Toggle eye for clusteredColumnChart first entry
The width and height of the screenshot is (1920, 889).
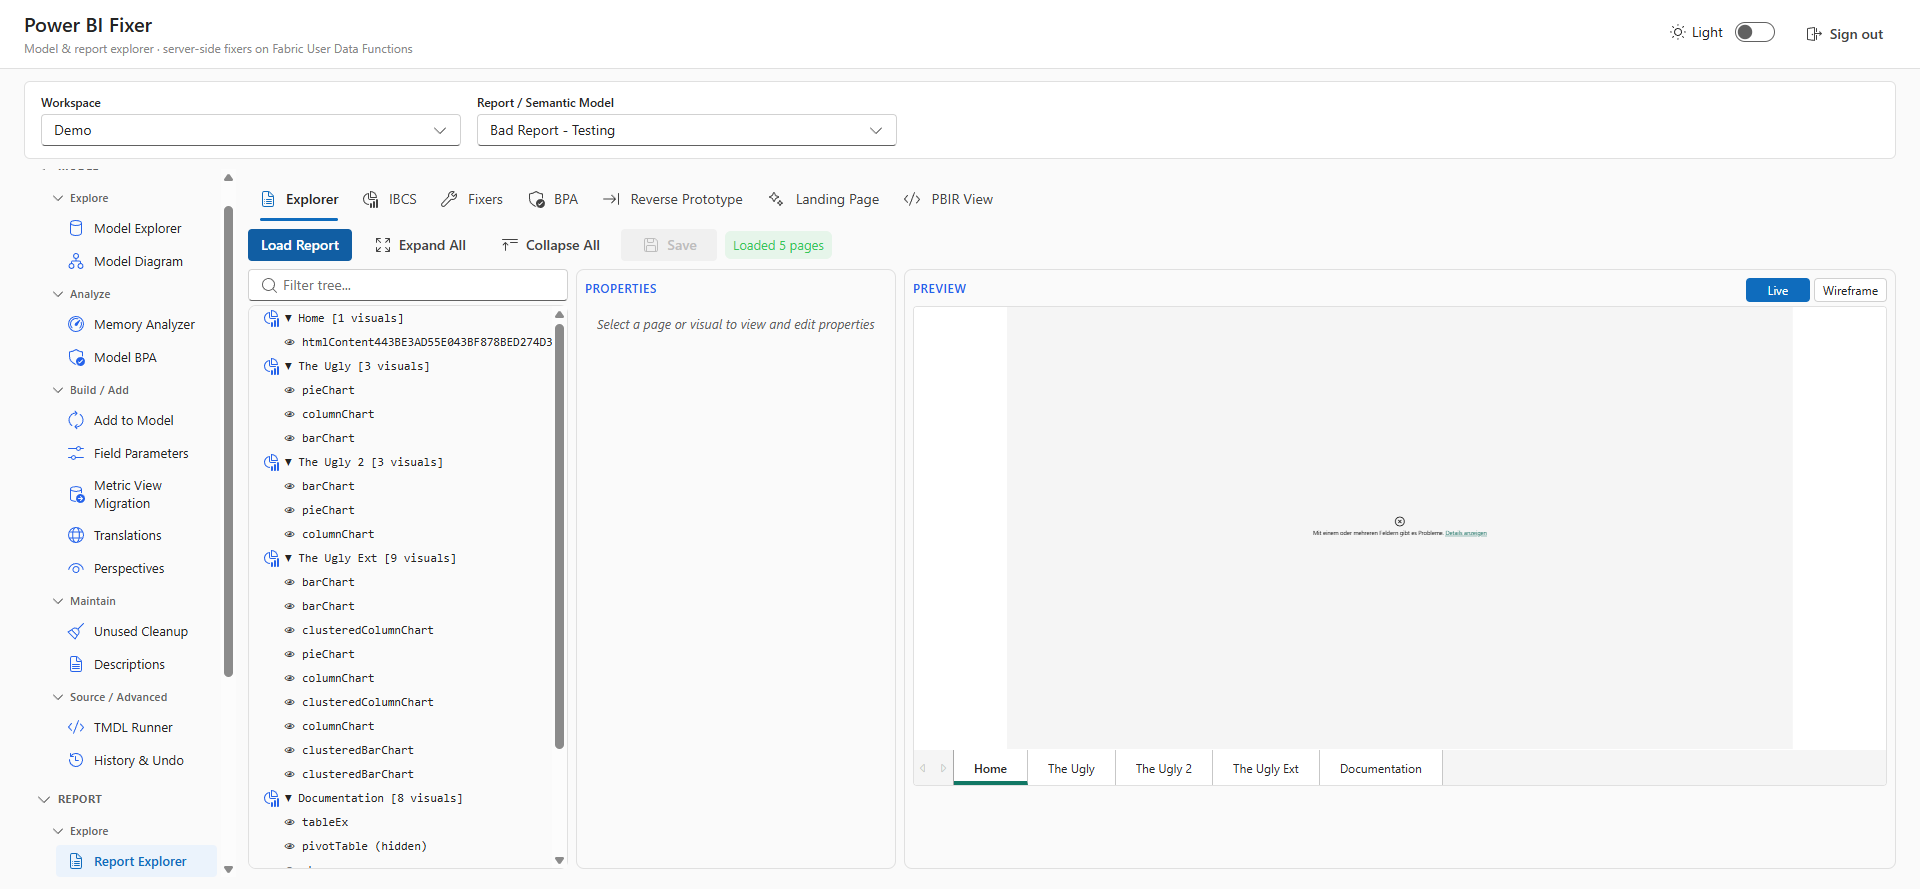pyautogui.click(x=289, y=630)
